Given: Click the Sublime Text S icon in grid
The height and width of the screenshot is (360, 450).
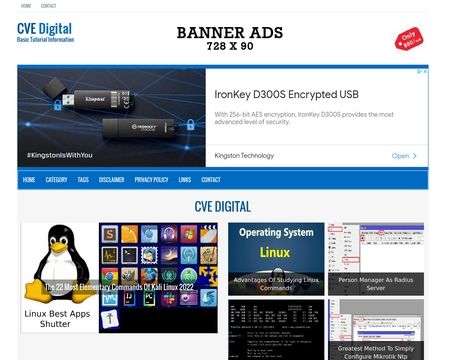Looking at the screenshot, I should 110,234.
